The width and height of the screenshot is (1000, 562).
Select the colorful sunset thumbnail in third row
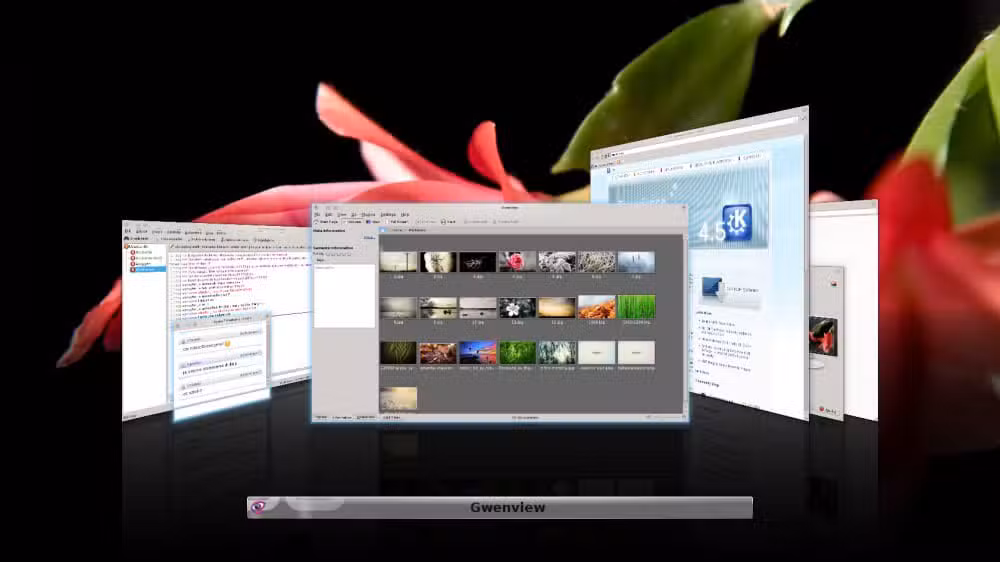click(478, 352)
